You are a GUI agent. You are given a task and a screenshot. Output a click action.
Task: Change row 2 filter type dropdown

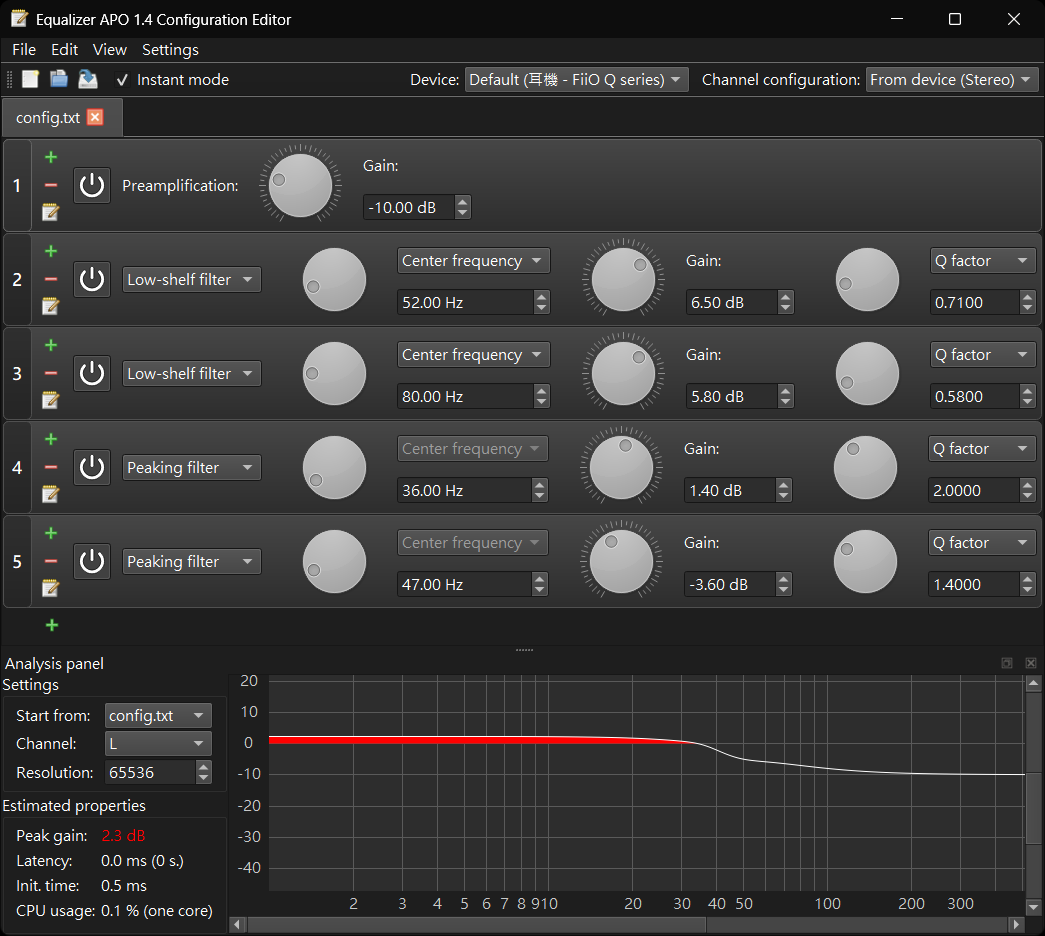191,279
